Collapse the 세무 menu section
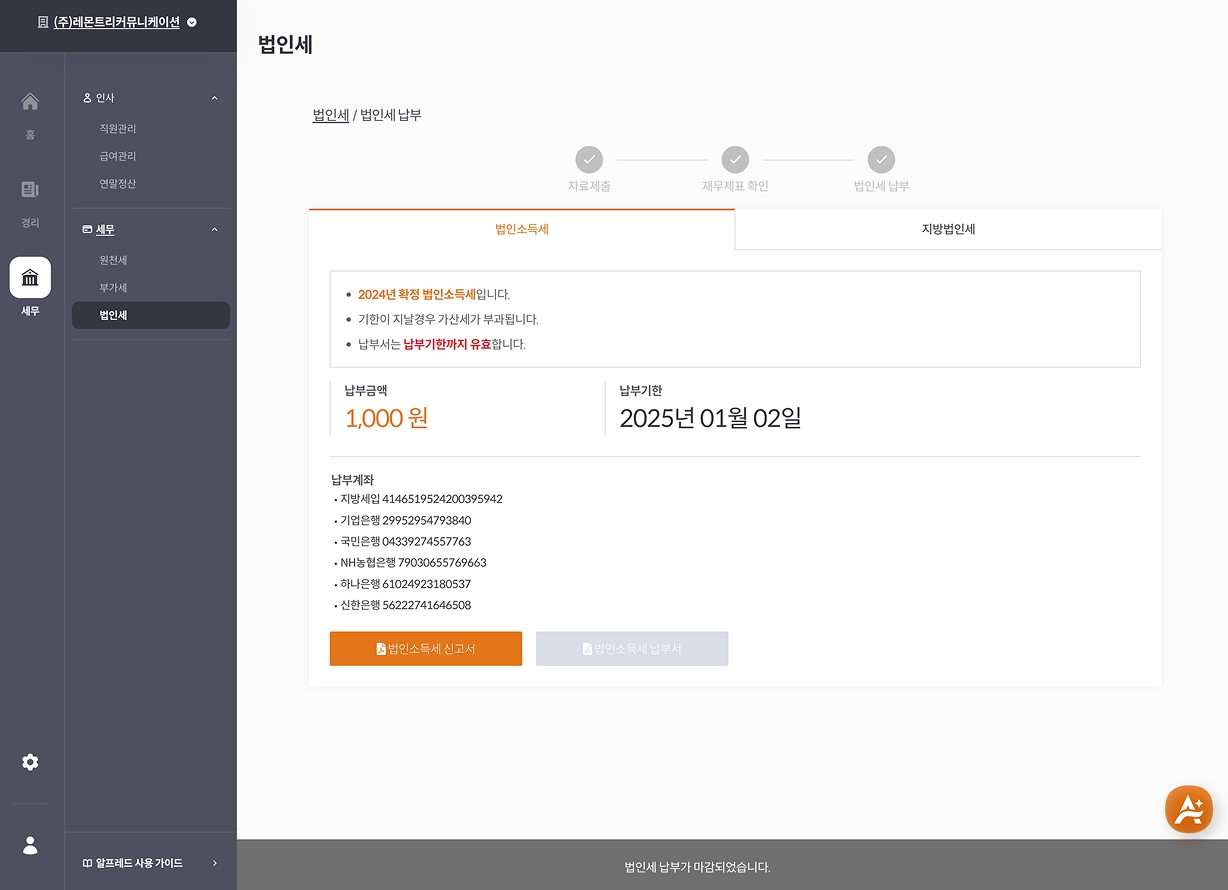This screenshot has height=890, width=1228. pyautogui.click(x=213, y=229)
